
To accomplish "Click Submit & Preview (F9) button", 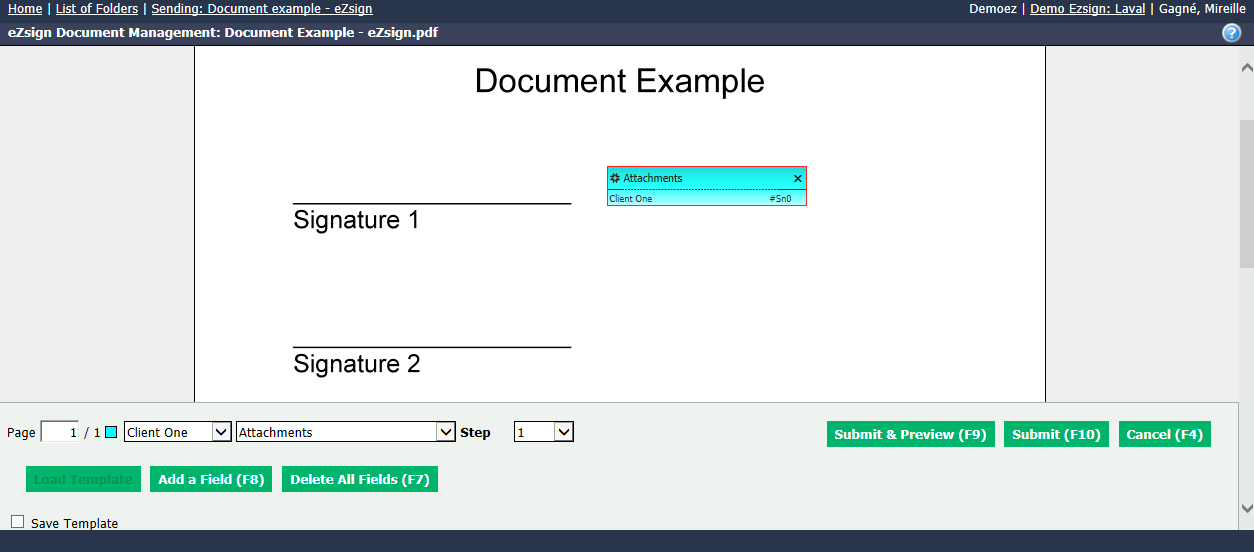I will pyautogui.click(x=911, y=434).
